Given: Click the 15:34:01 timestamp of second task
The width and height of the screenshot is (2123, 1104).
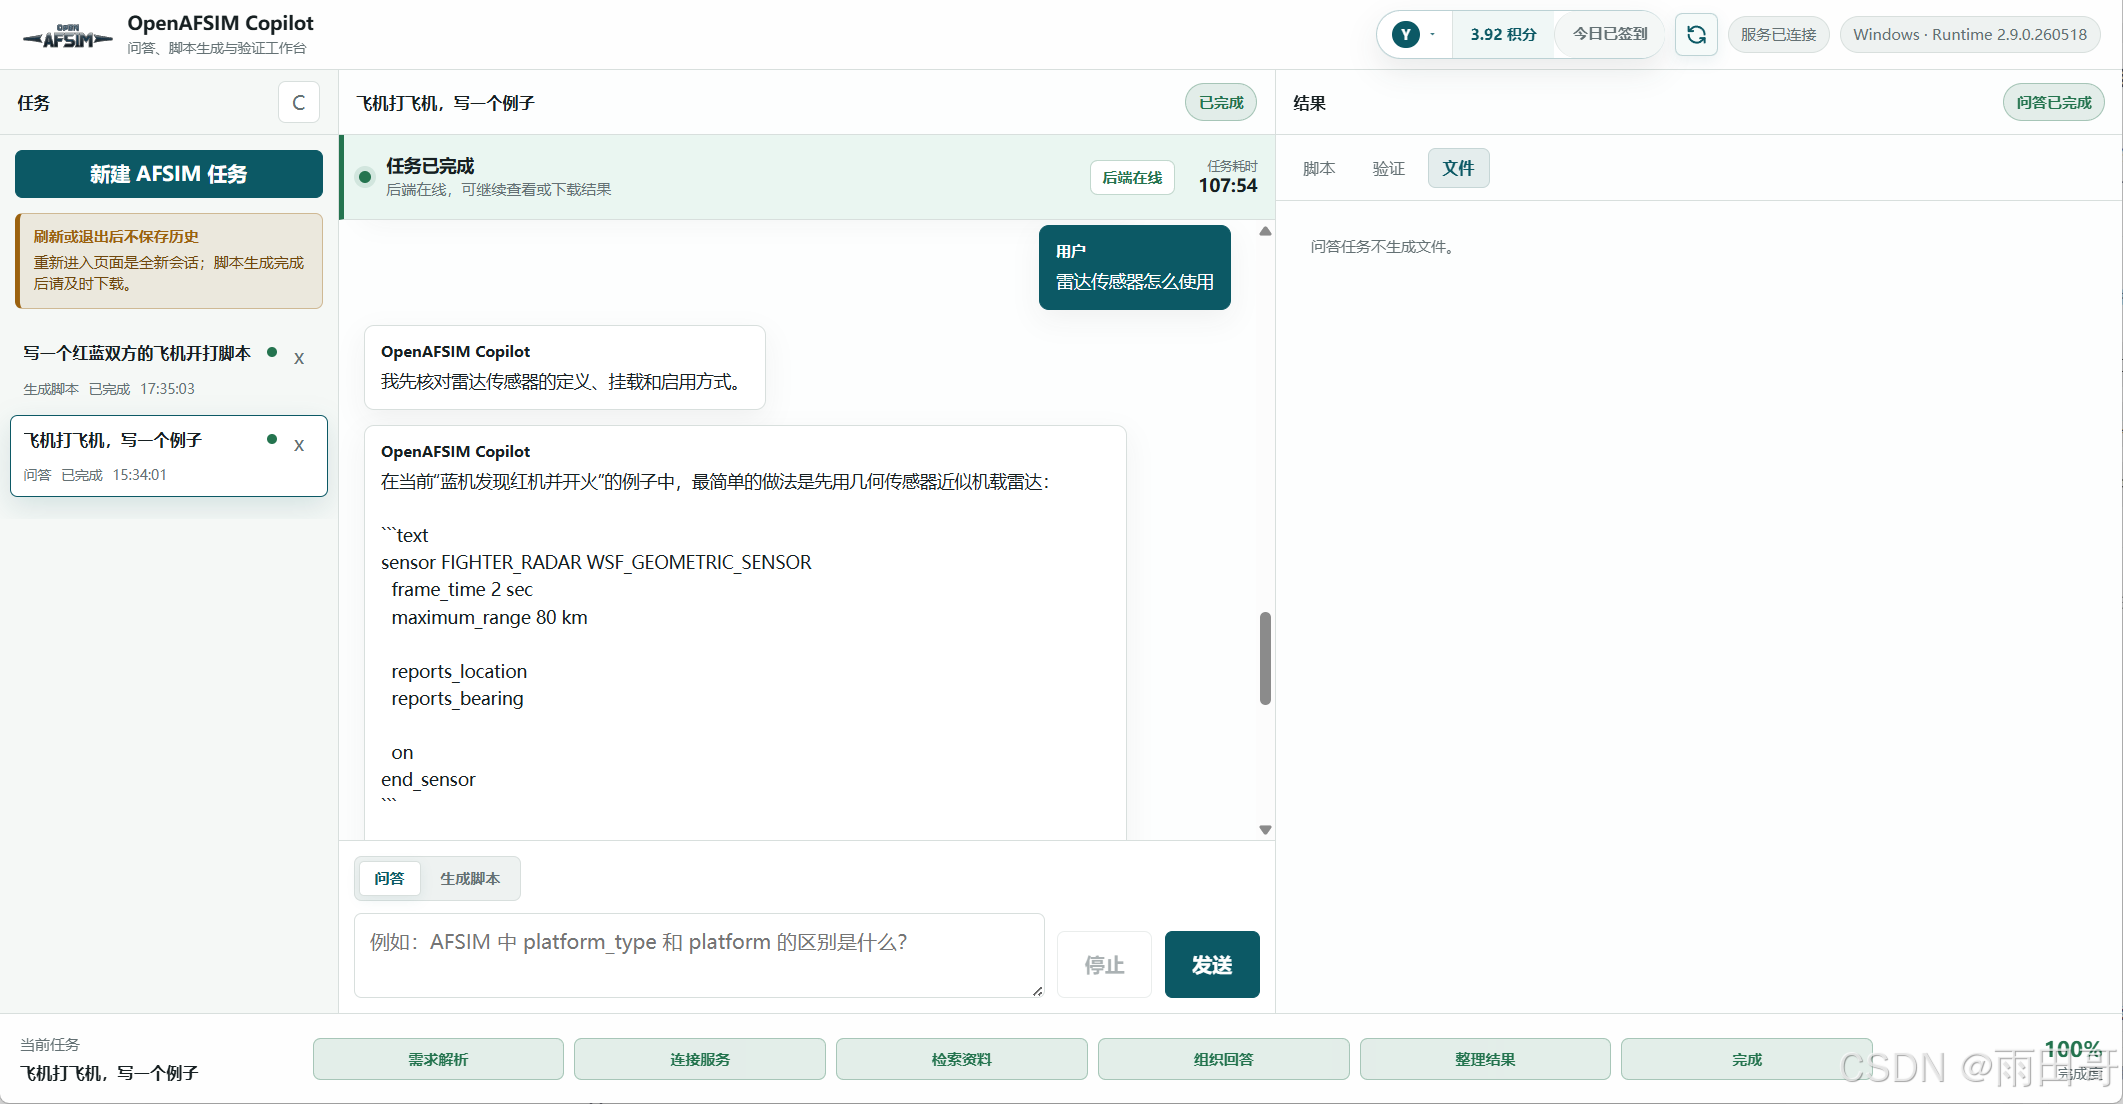Looking at the screenshot, I should point(140,475).
